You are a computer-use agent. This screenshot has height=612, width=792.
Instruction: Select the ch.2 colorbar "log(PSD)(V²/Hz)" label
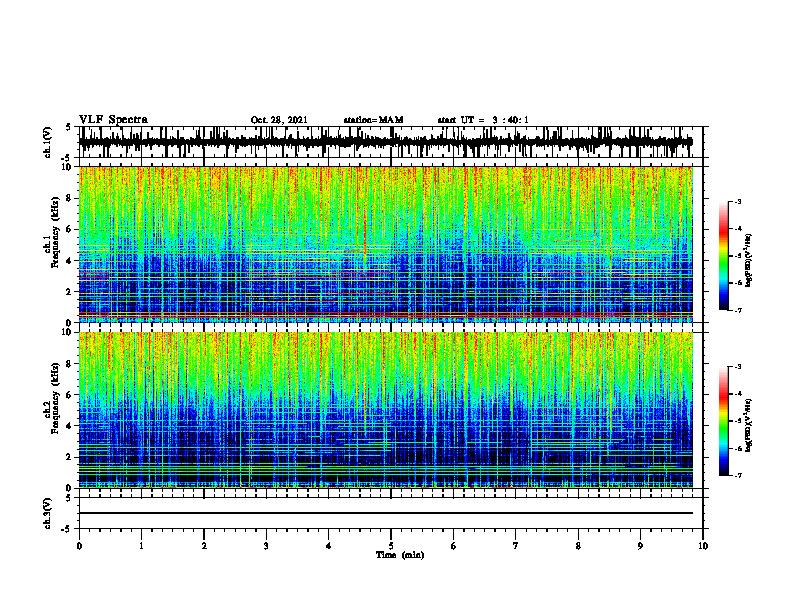click(x=749, y=425)
